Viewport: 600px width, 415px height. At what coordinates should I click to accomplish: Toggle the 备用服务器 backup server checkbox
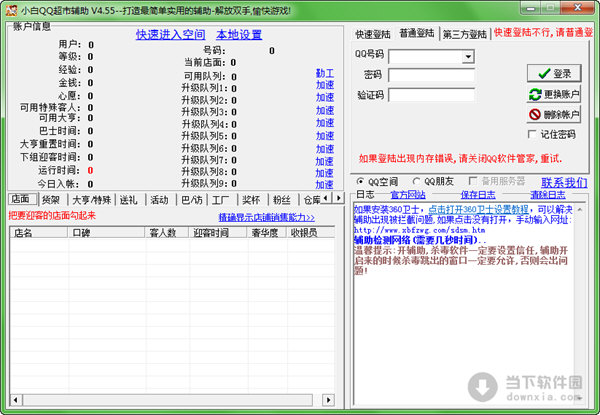473,181
